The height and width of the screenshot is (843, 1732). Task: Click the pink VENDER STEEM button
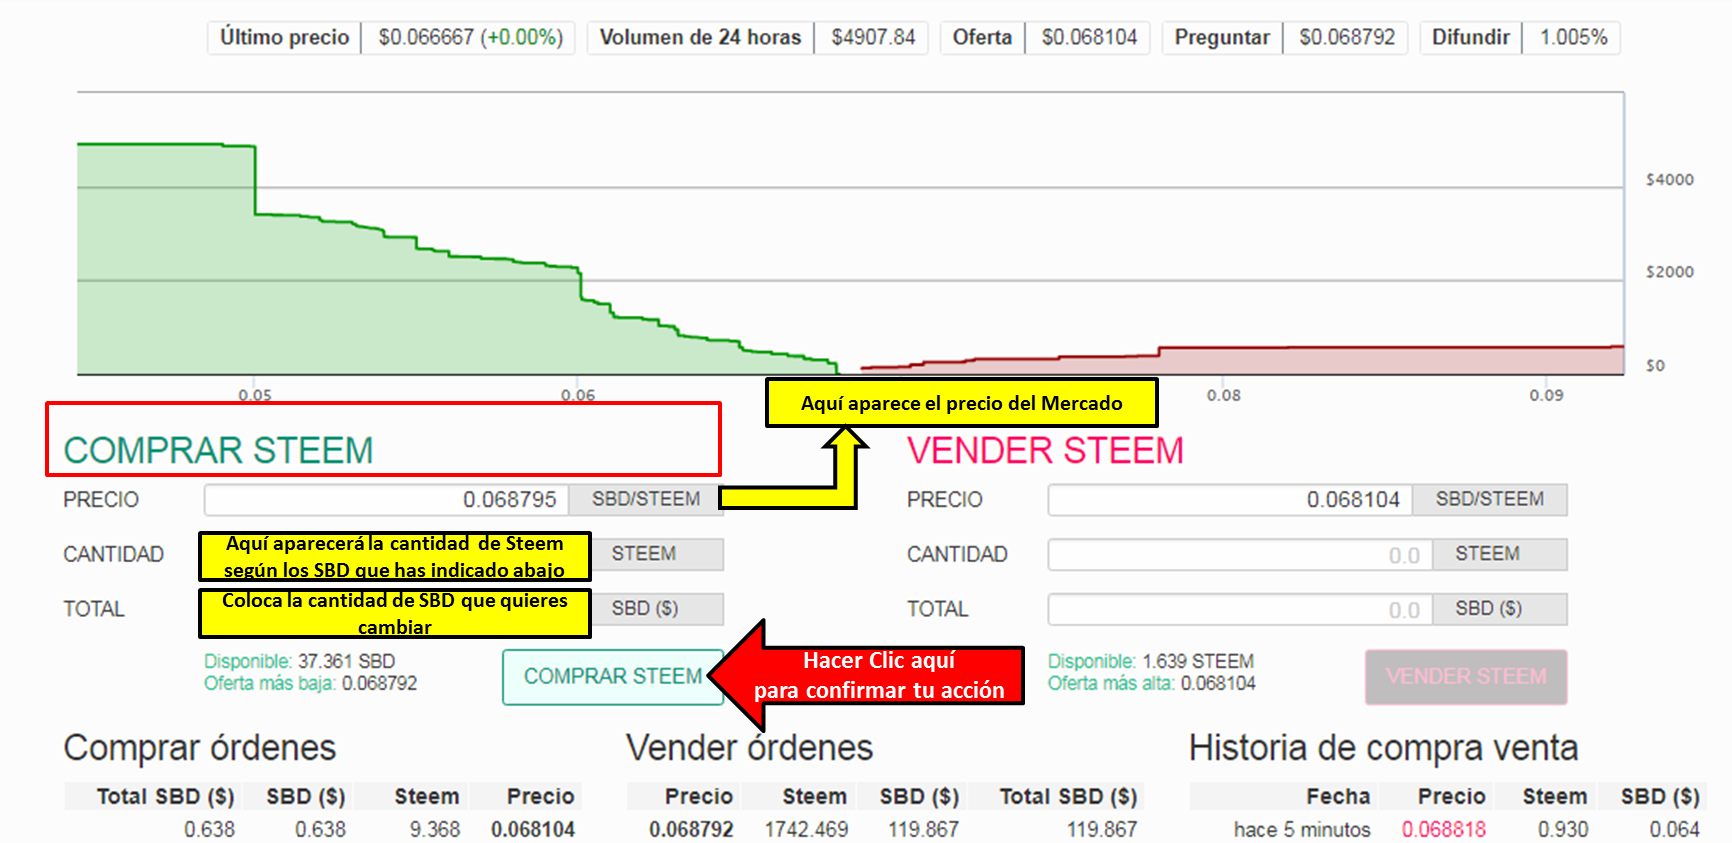[x=1466, y=677]
